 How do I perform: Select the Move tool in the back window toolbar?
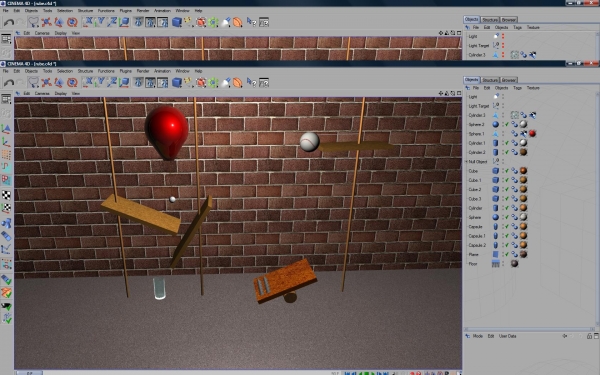[46, 22]
